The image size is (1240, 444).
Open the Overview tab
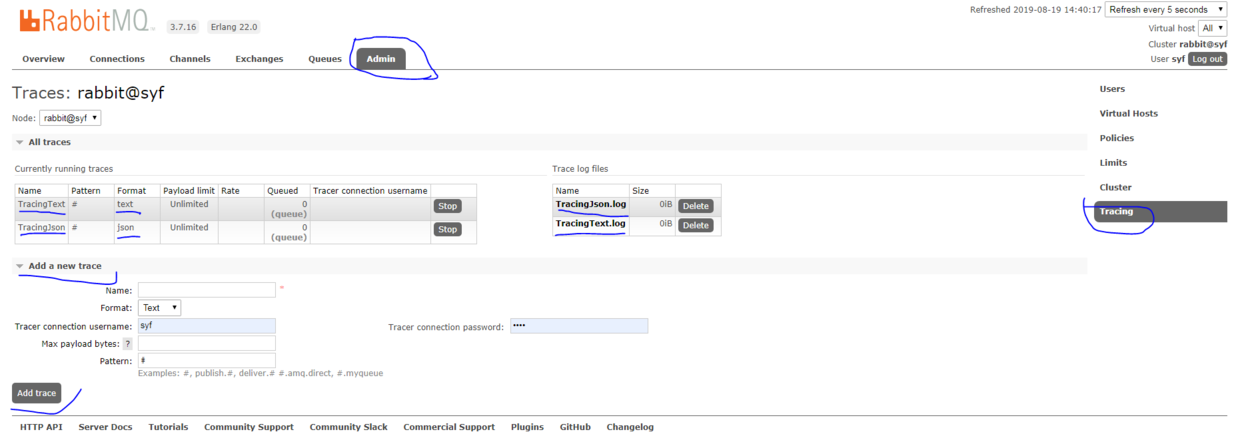43,59
